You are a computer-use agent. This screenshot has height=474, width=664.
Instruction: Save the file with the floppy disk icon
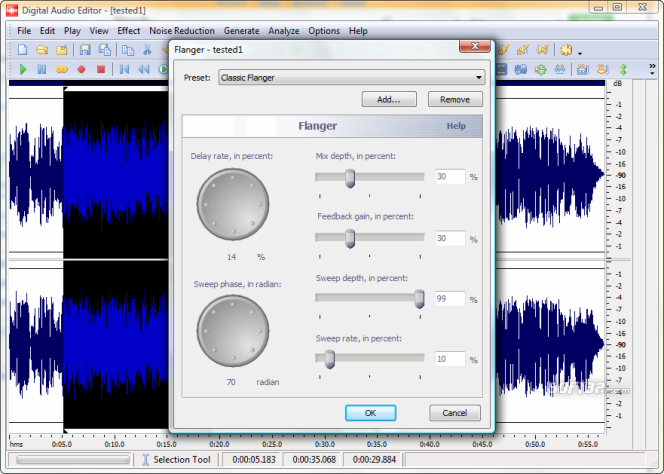[85, 50]
